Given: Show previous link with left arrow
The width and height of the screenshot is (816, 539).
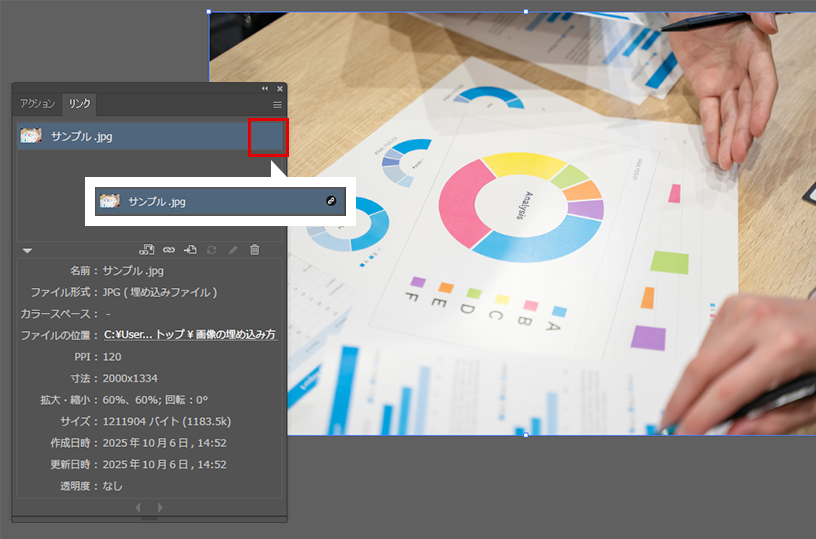Looking at the screenshot, I should 138,507.
